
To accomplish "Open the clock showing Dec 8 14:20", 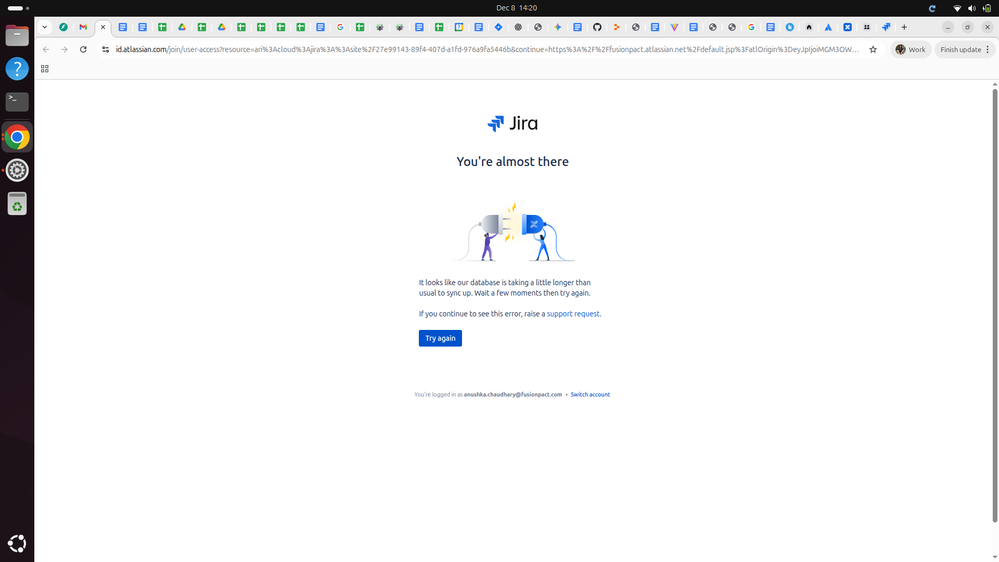I will (x=516, y=8).
